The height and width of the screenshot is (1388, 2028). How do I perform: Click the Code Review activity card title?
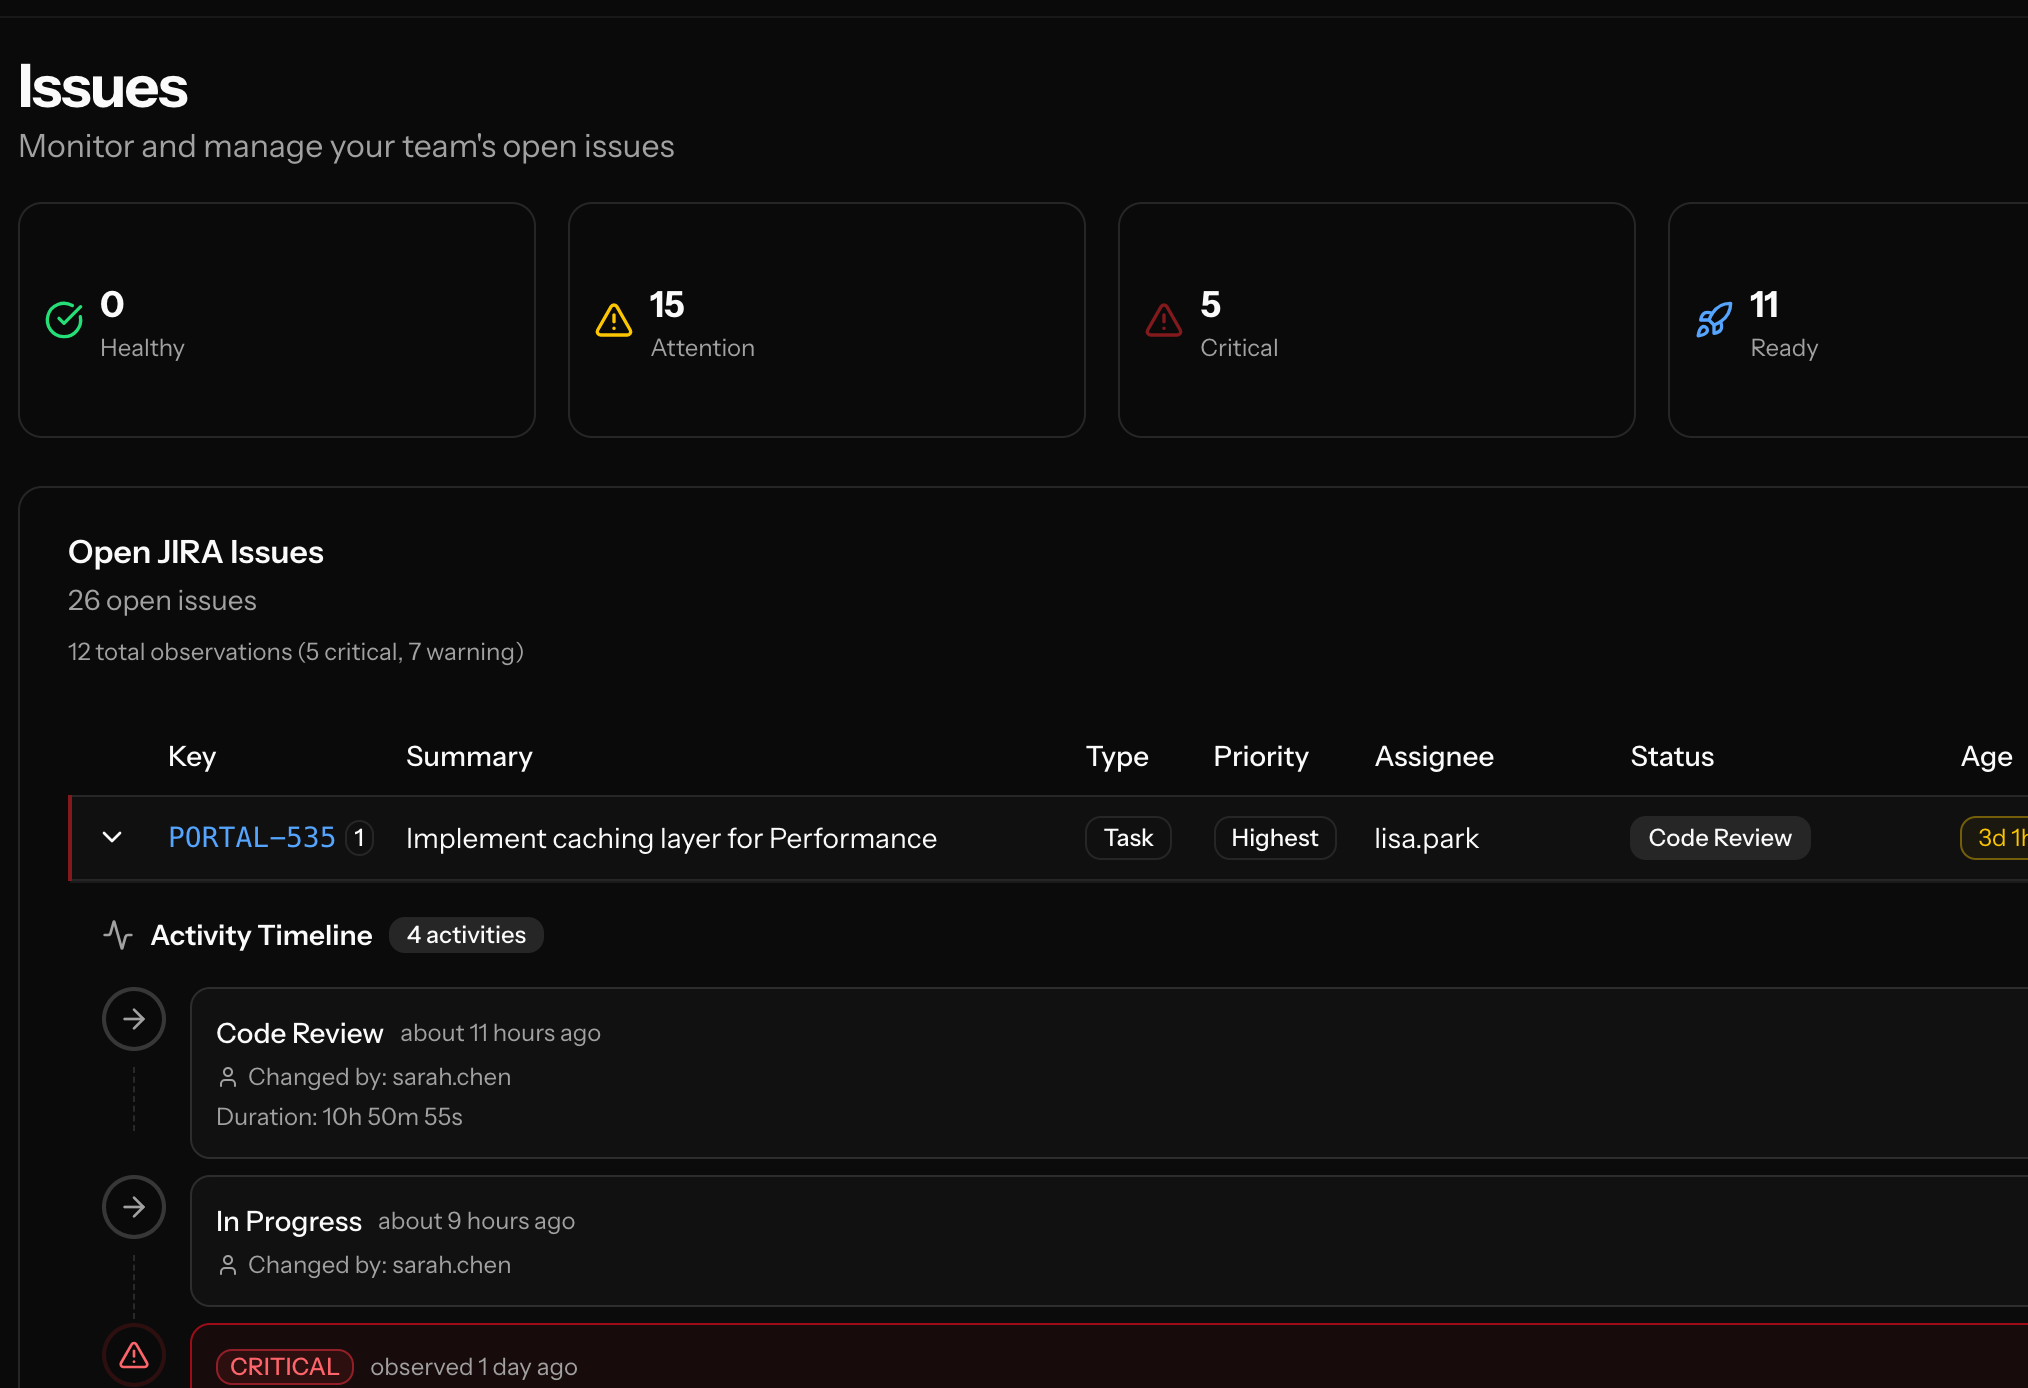(300, 1033)
